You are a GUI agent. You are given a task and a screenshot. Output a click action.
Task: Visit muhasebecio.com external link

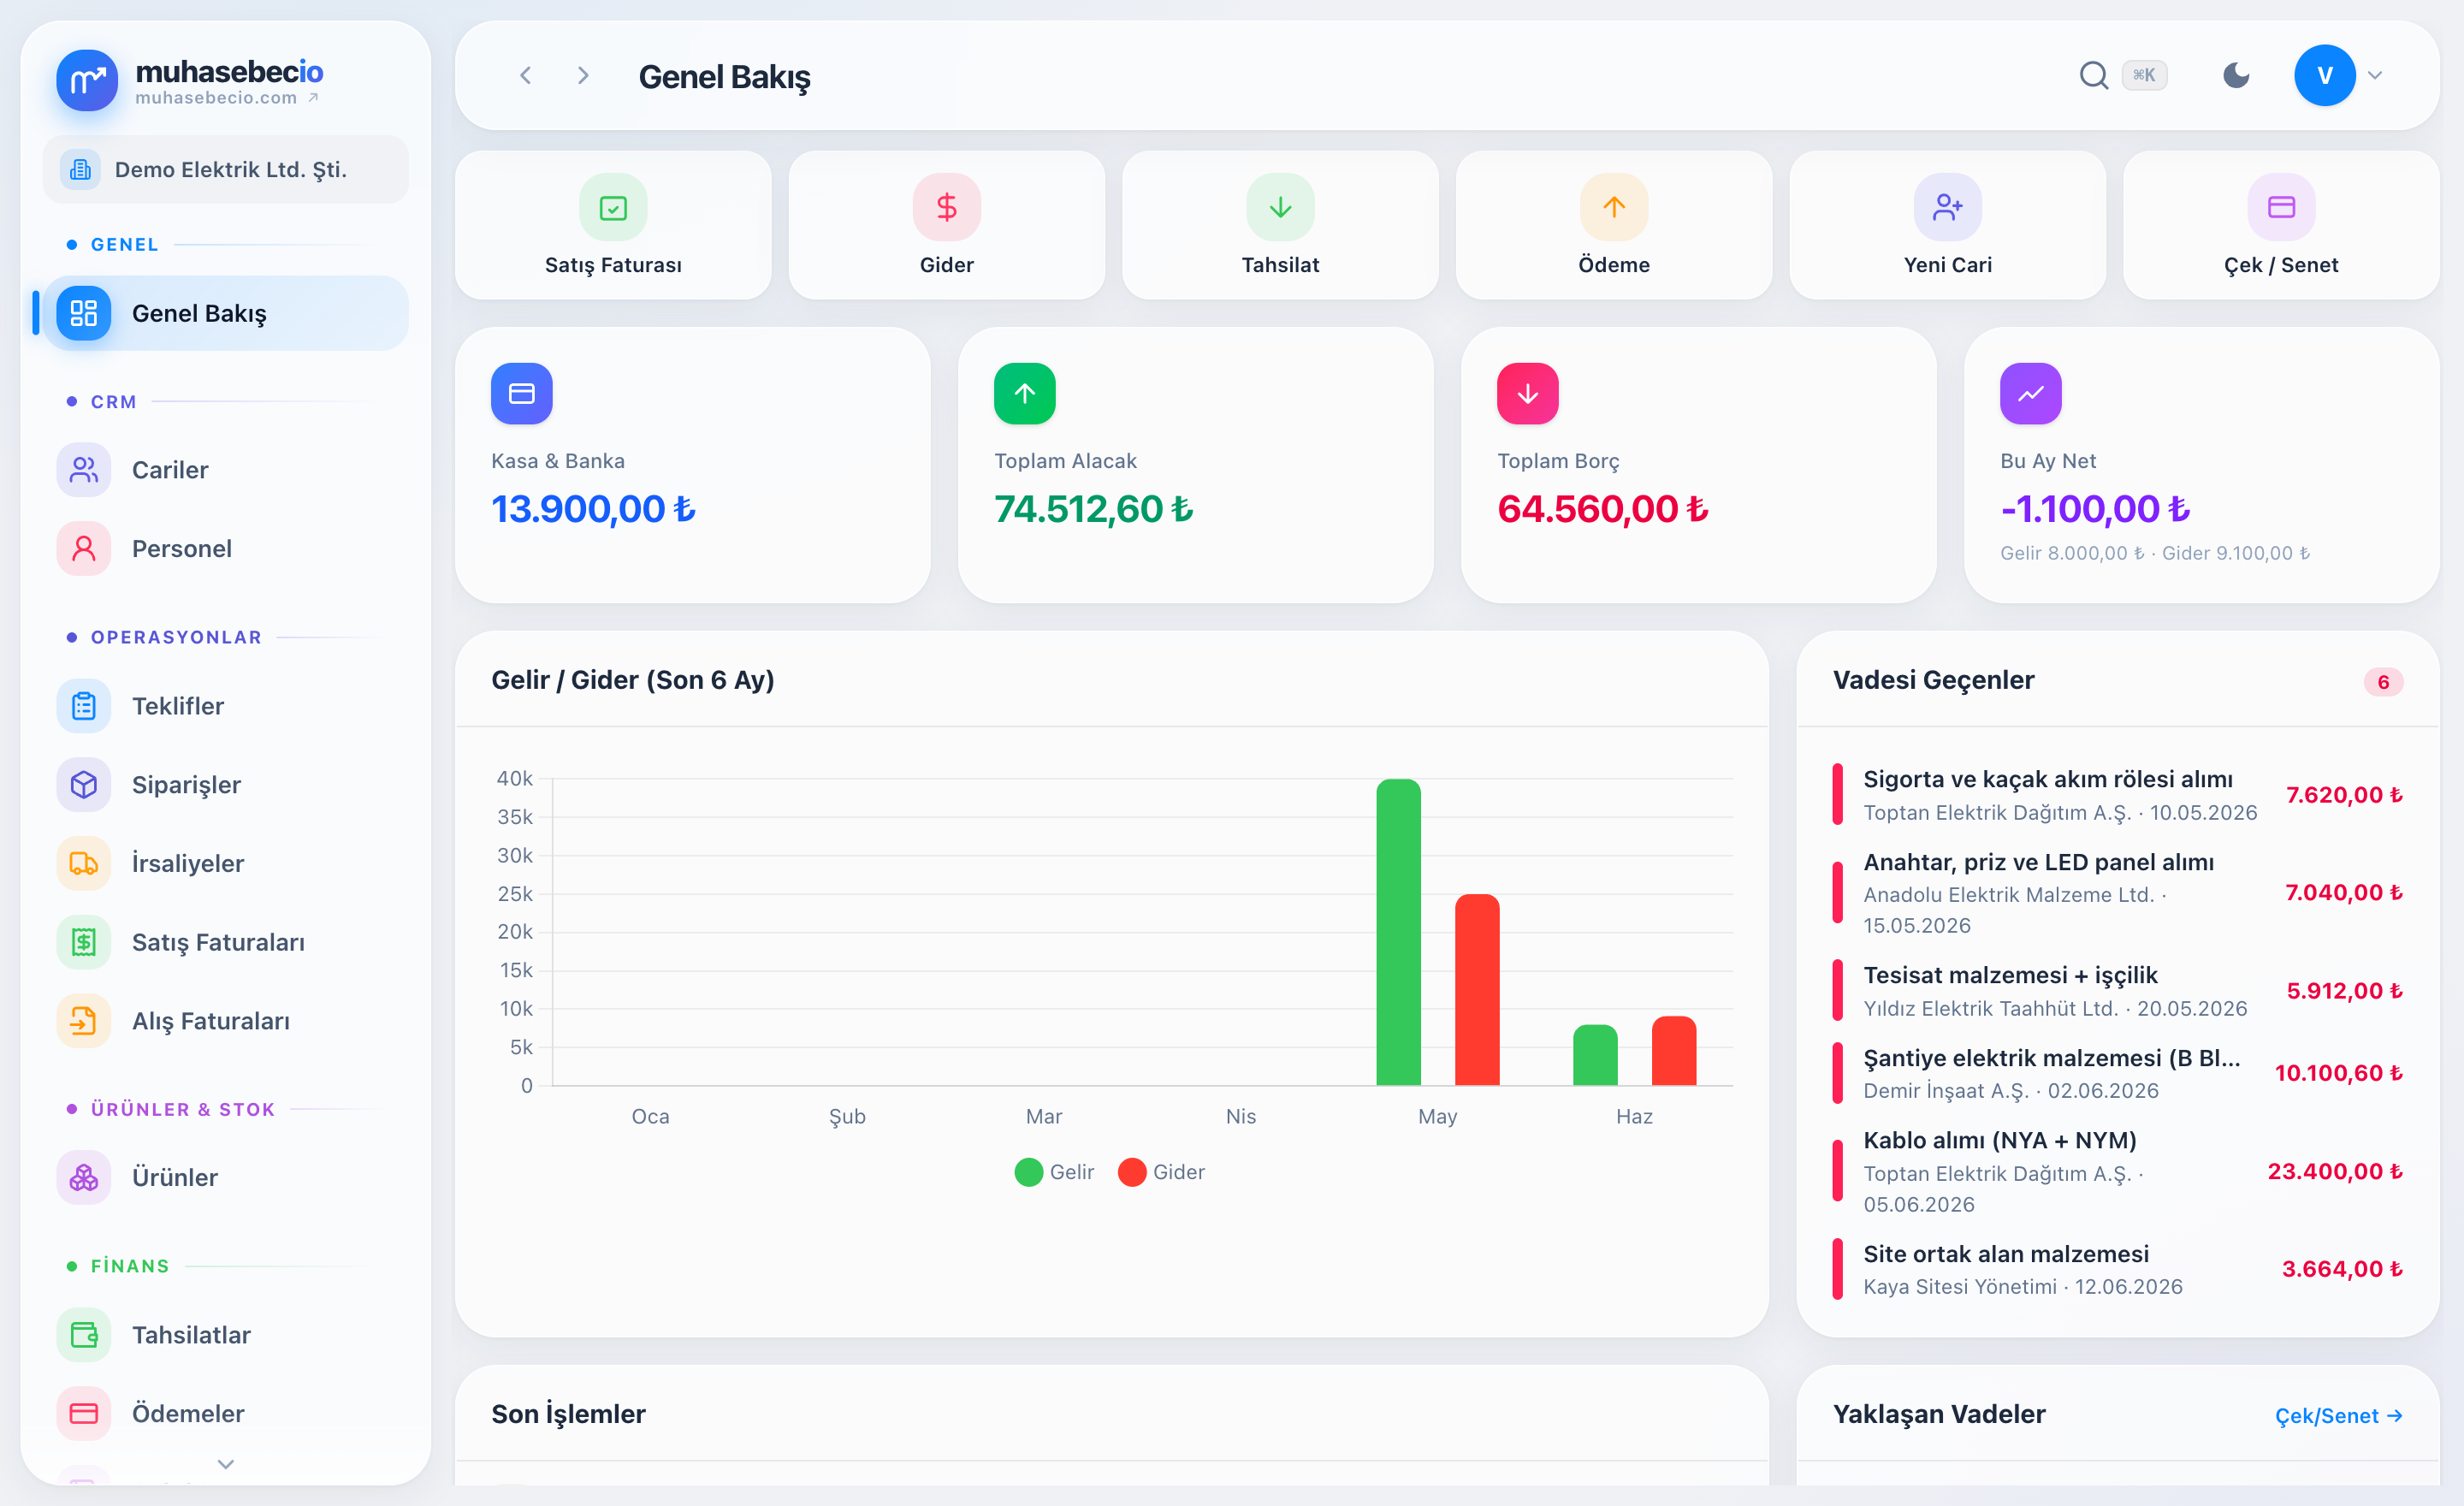227,98
